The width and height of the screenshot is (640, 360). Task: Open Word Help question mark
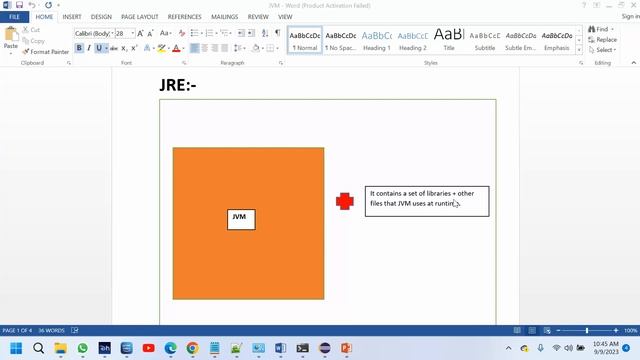[x=584, y=5]
